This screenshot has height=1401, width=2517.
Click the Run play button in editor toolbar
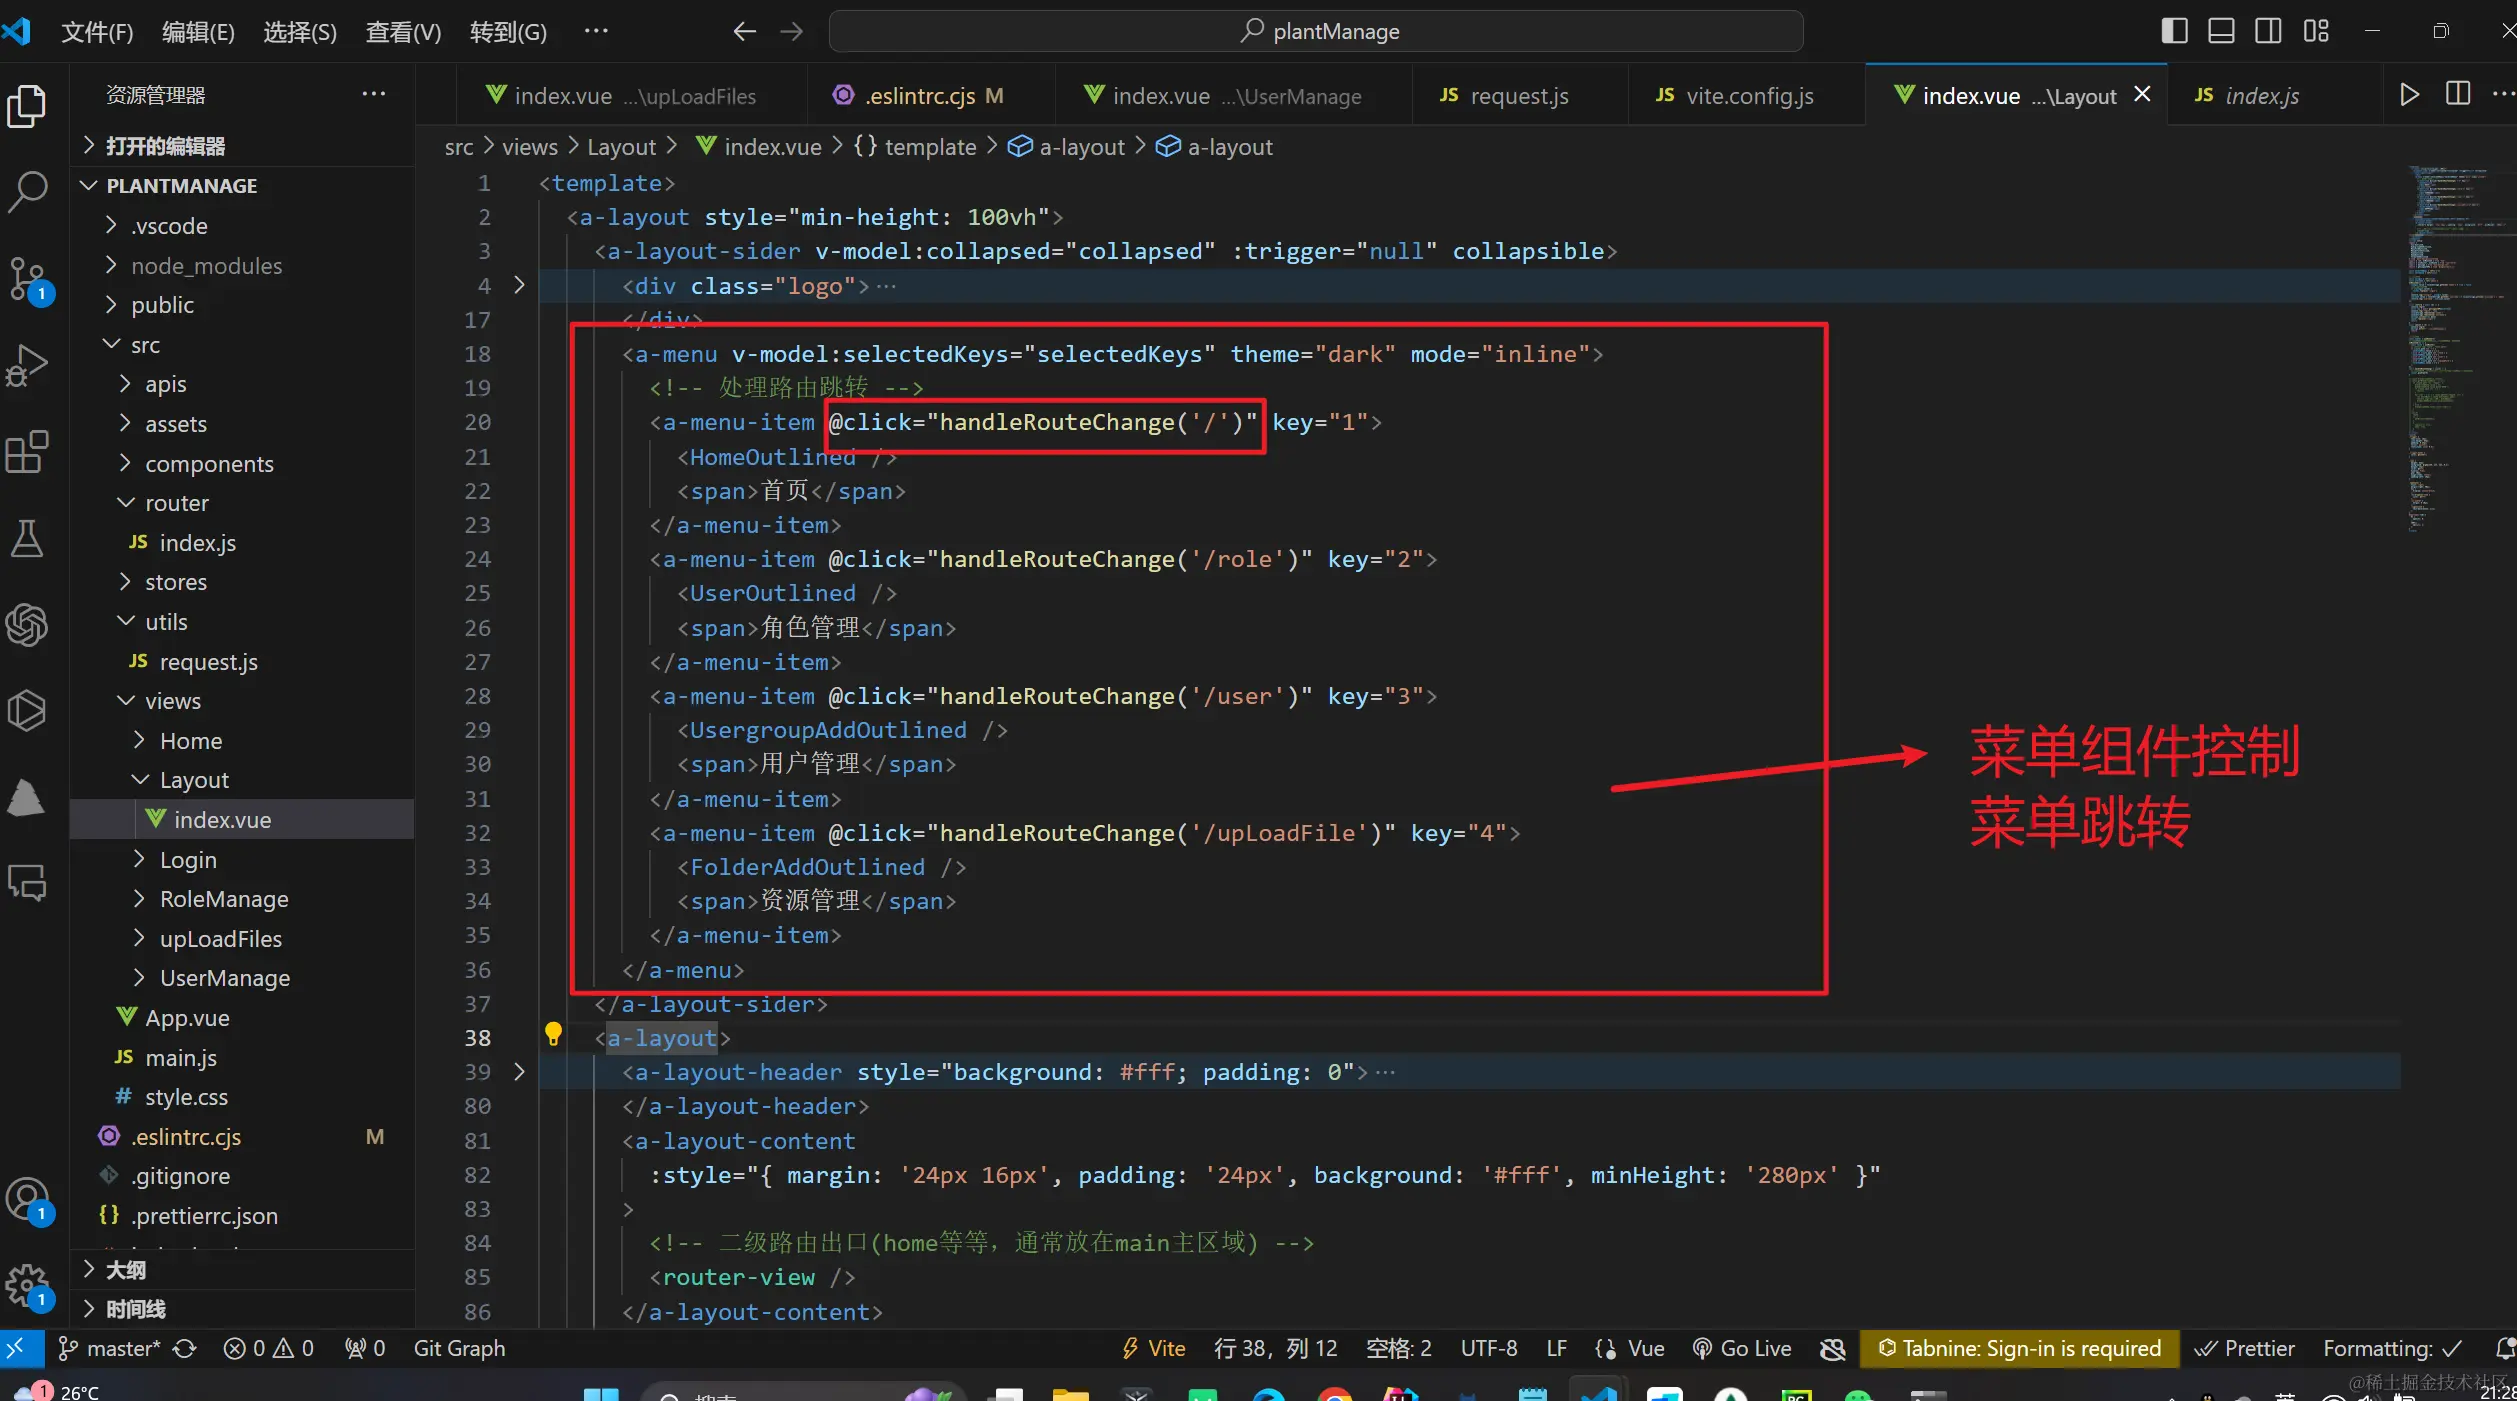pyautogui.click(x=2409, y=95)
